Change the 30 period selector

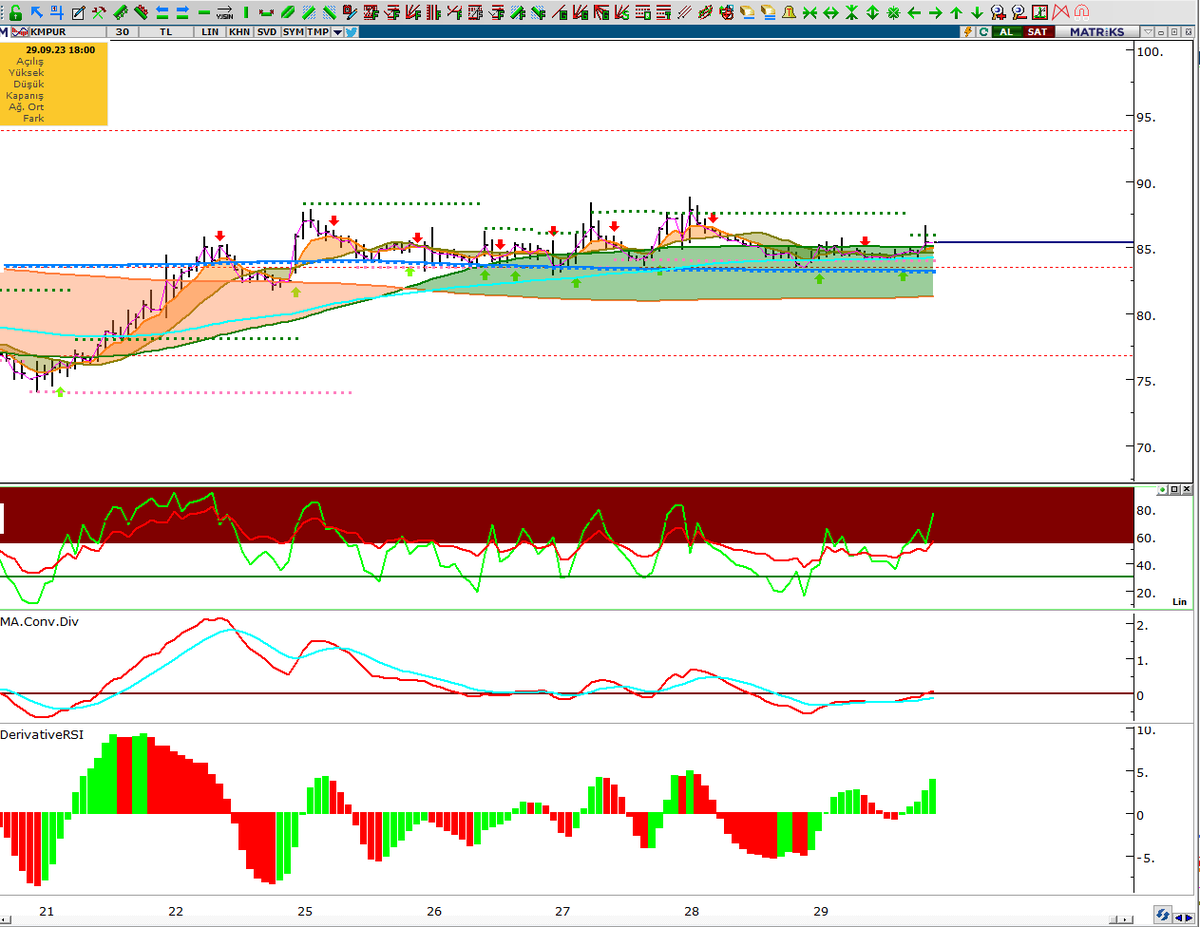coord(122,32)
